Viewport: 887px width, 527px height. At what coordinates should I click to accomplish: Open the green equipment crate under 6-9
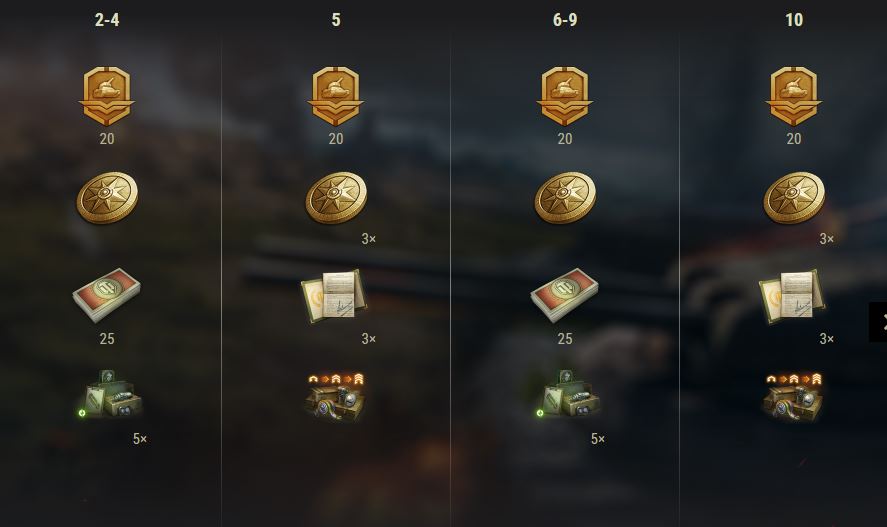tap(569, 395)
